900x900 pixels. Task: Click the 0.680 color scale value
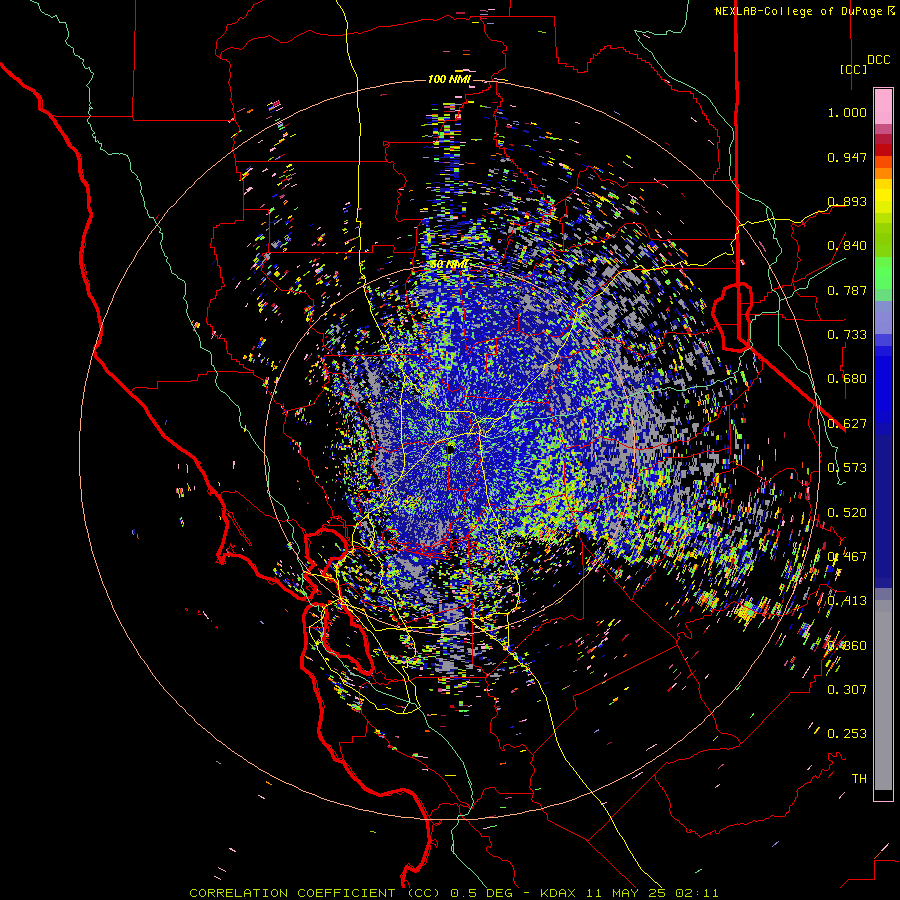pos(847,379)
